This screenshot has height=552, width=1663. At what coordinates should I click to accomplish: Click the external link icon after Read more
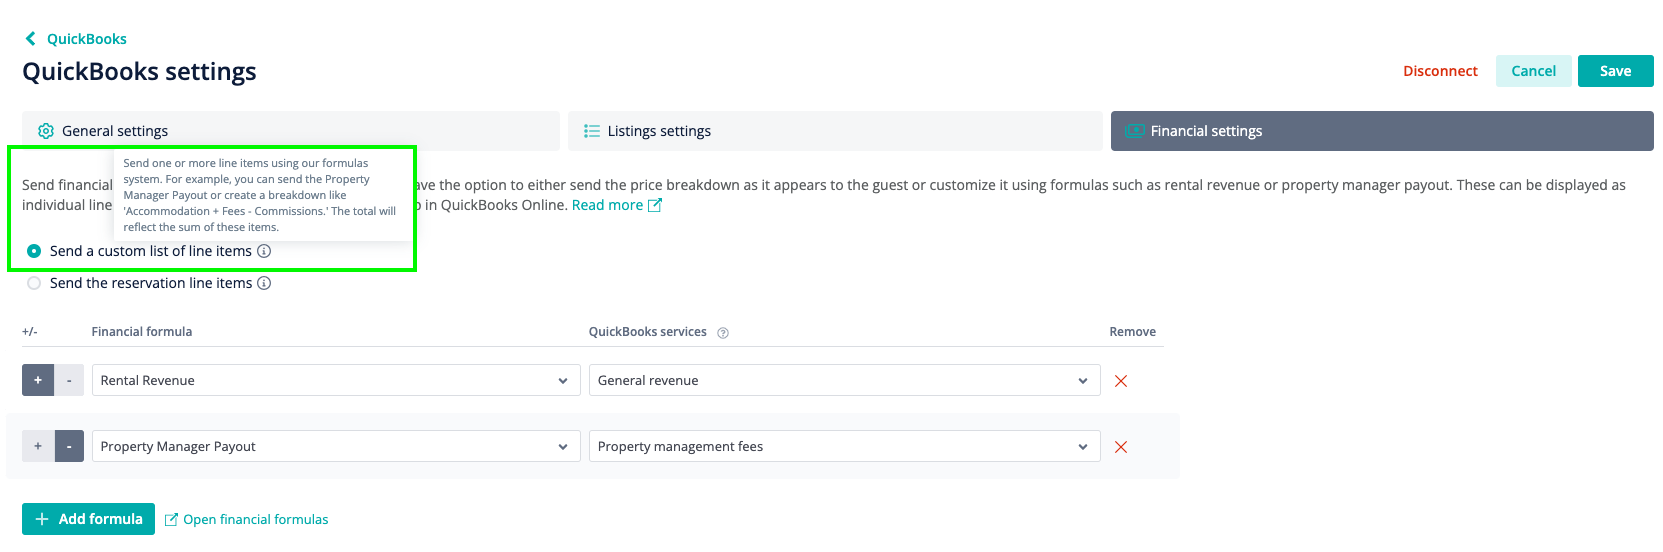pyautogui.click(x=655, y=205)
